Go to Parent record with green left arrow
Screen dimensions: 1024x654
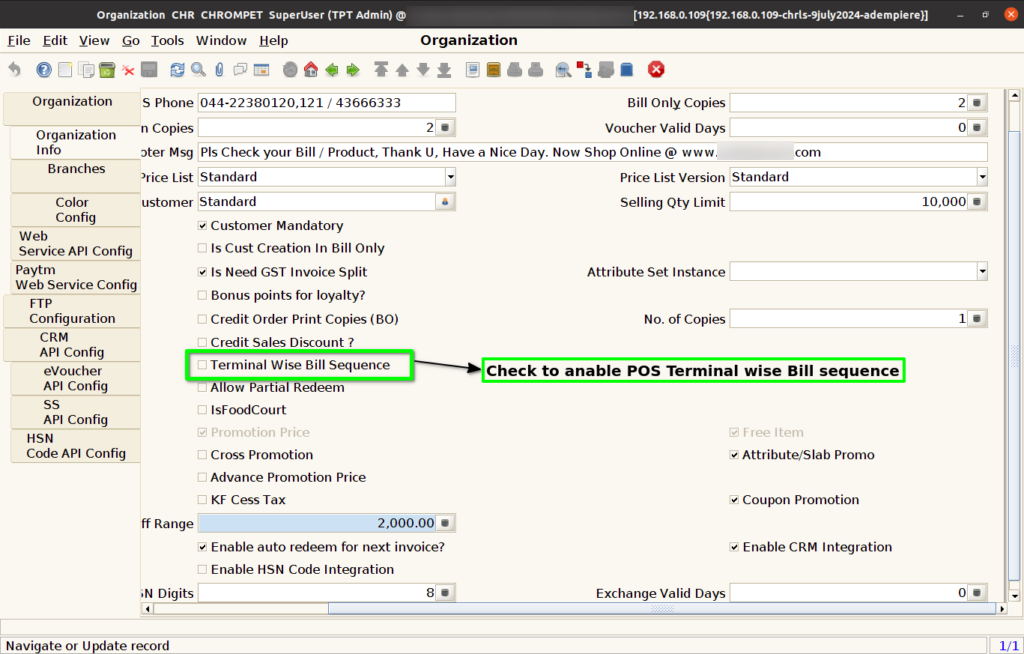click(332, 69)
